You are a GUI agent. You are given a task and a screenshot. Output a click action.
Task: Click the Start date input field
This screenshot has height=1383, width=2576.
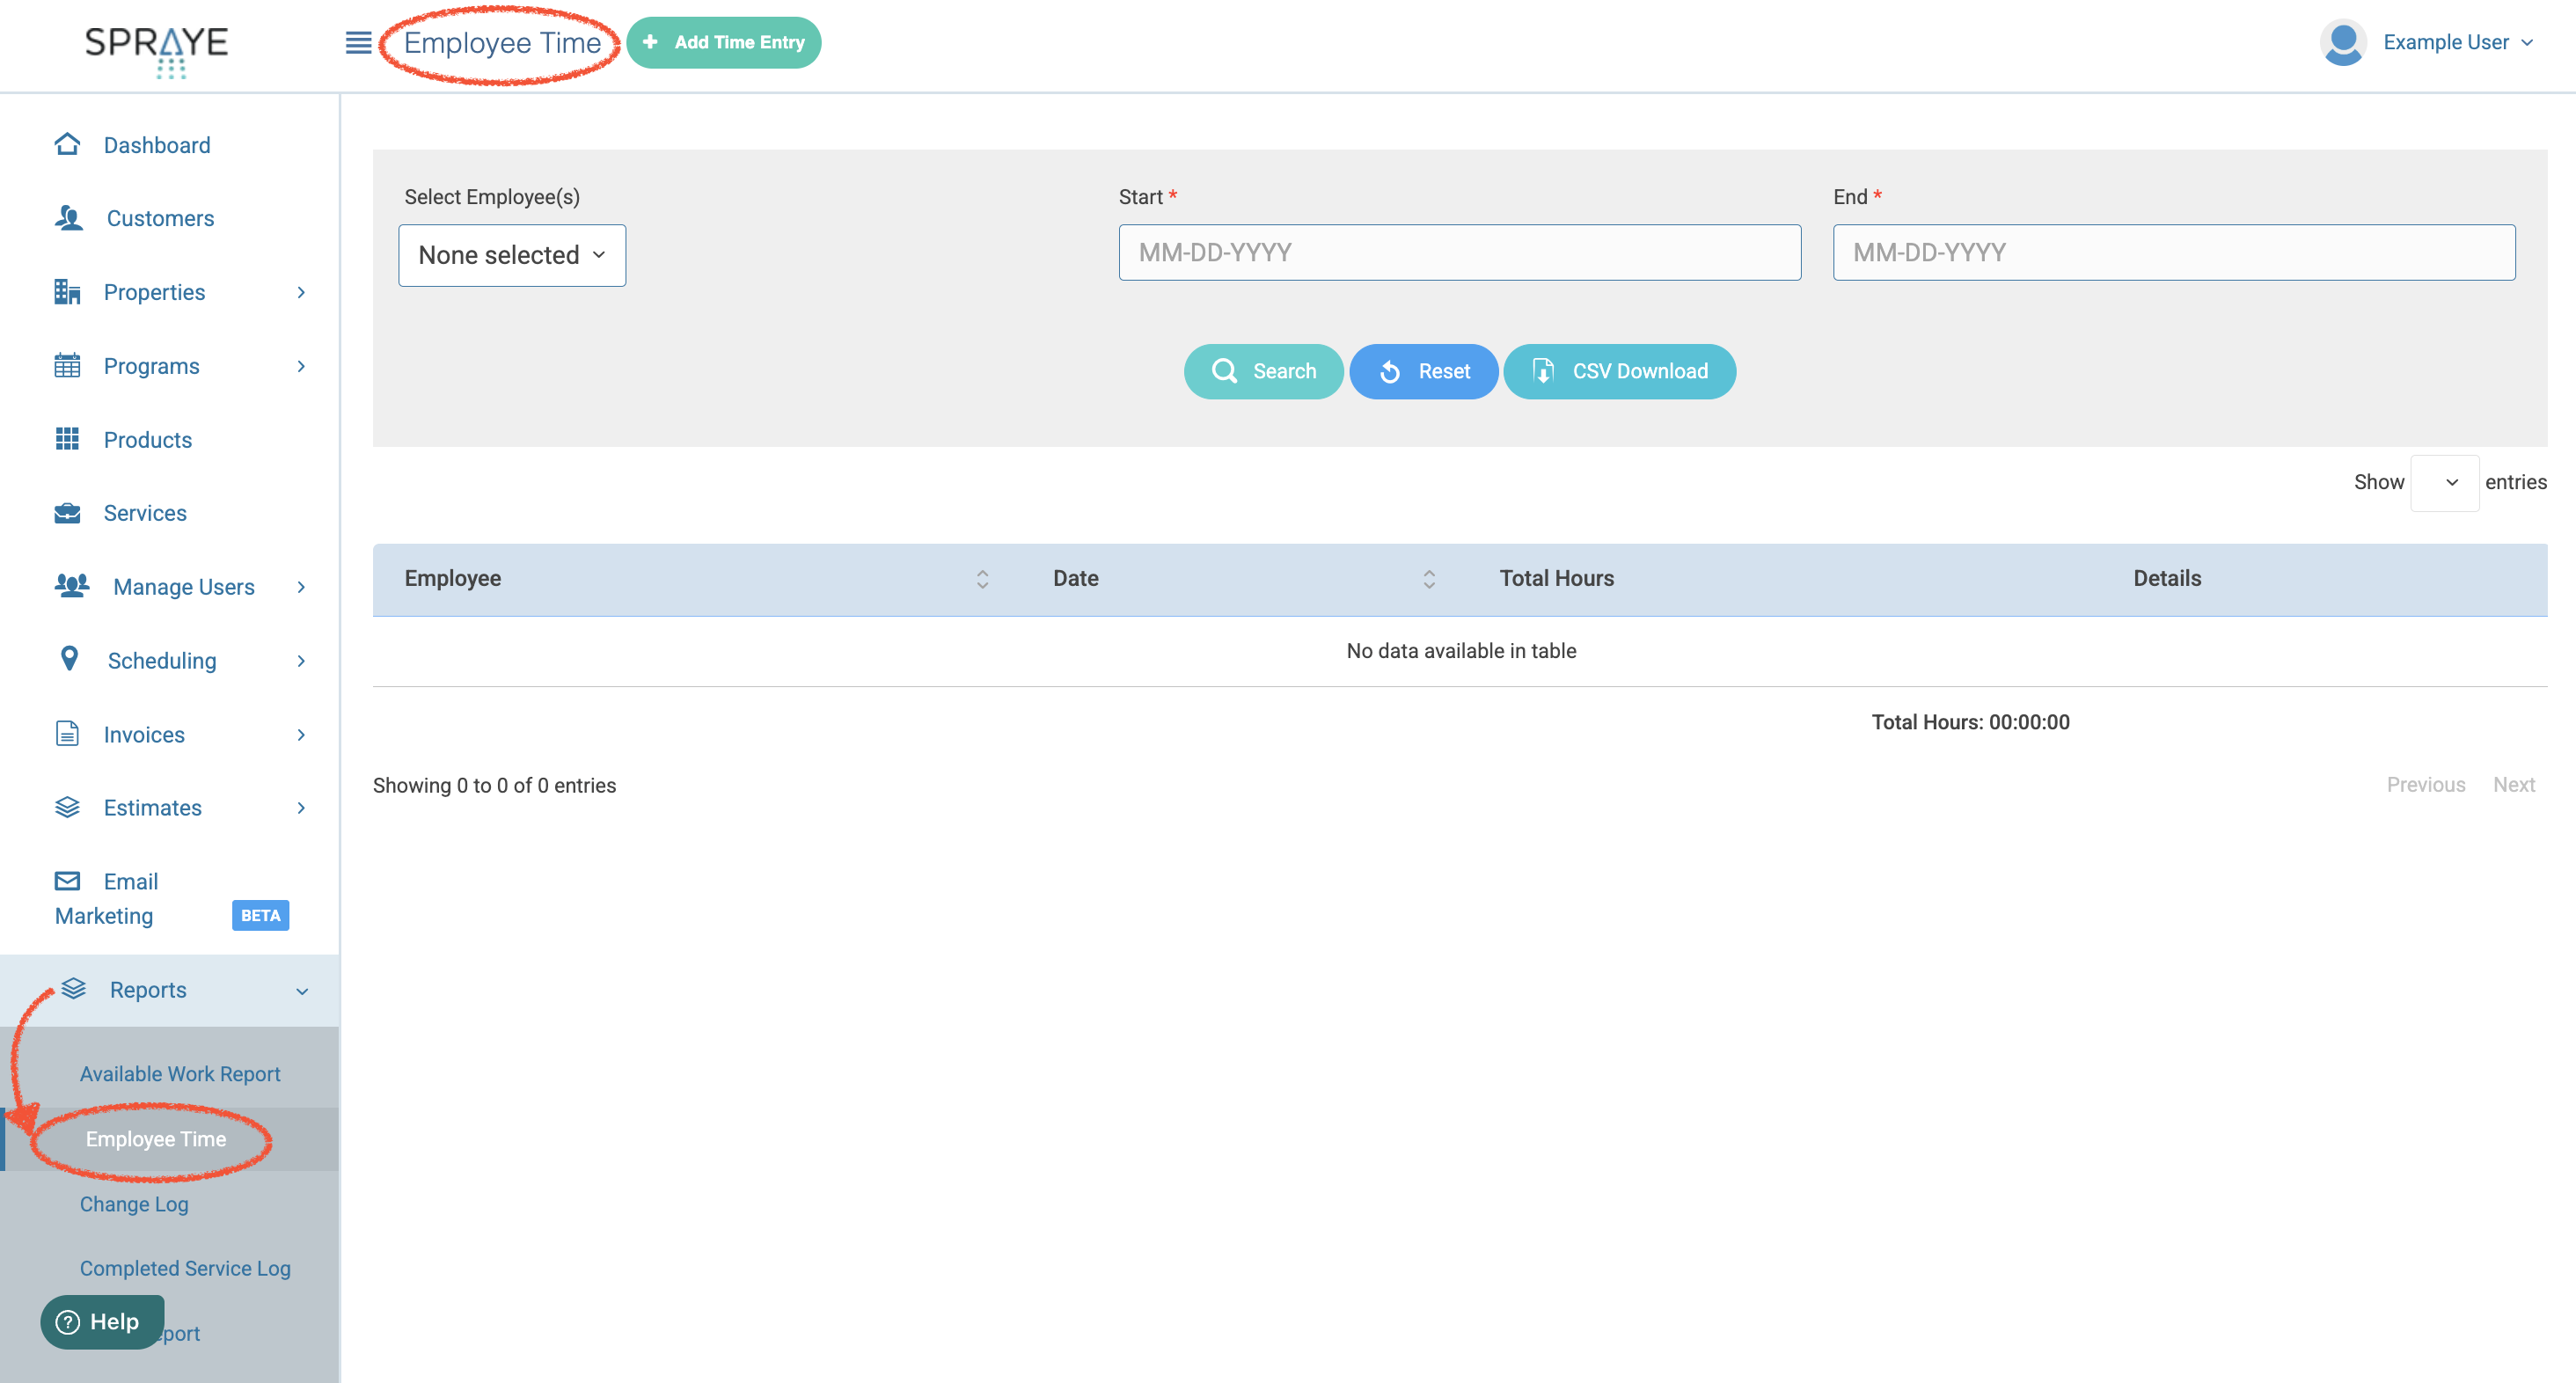click(x=1459, y=253)
